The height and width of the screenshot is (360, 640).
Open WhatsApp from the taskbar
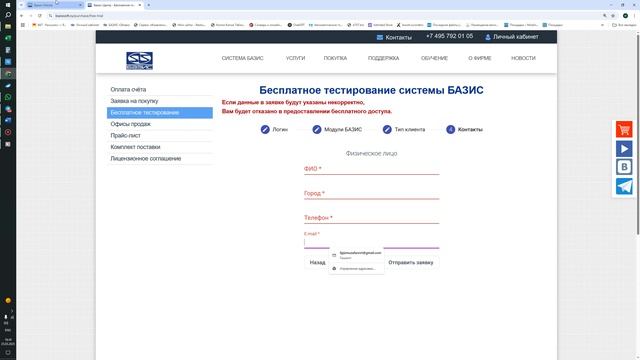pyautogui.click(x=8, y=97)
